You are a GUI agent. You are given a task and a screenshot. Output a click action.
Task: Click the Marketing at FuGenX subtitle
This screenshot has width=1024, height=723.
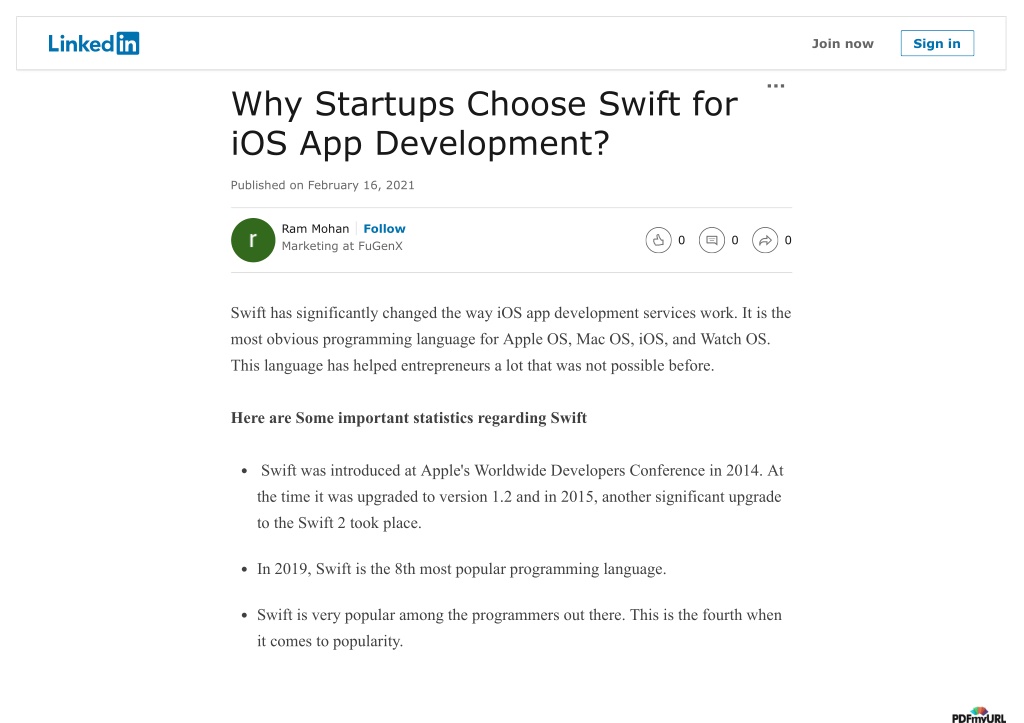pos(342,246)
